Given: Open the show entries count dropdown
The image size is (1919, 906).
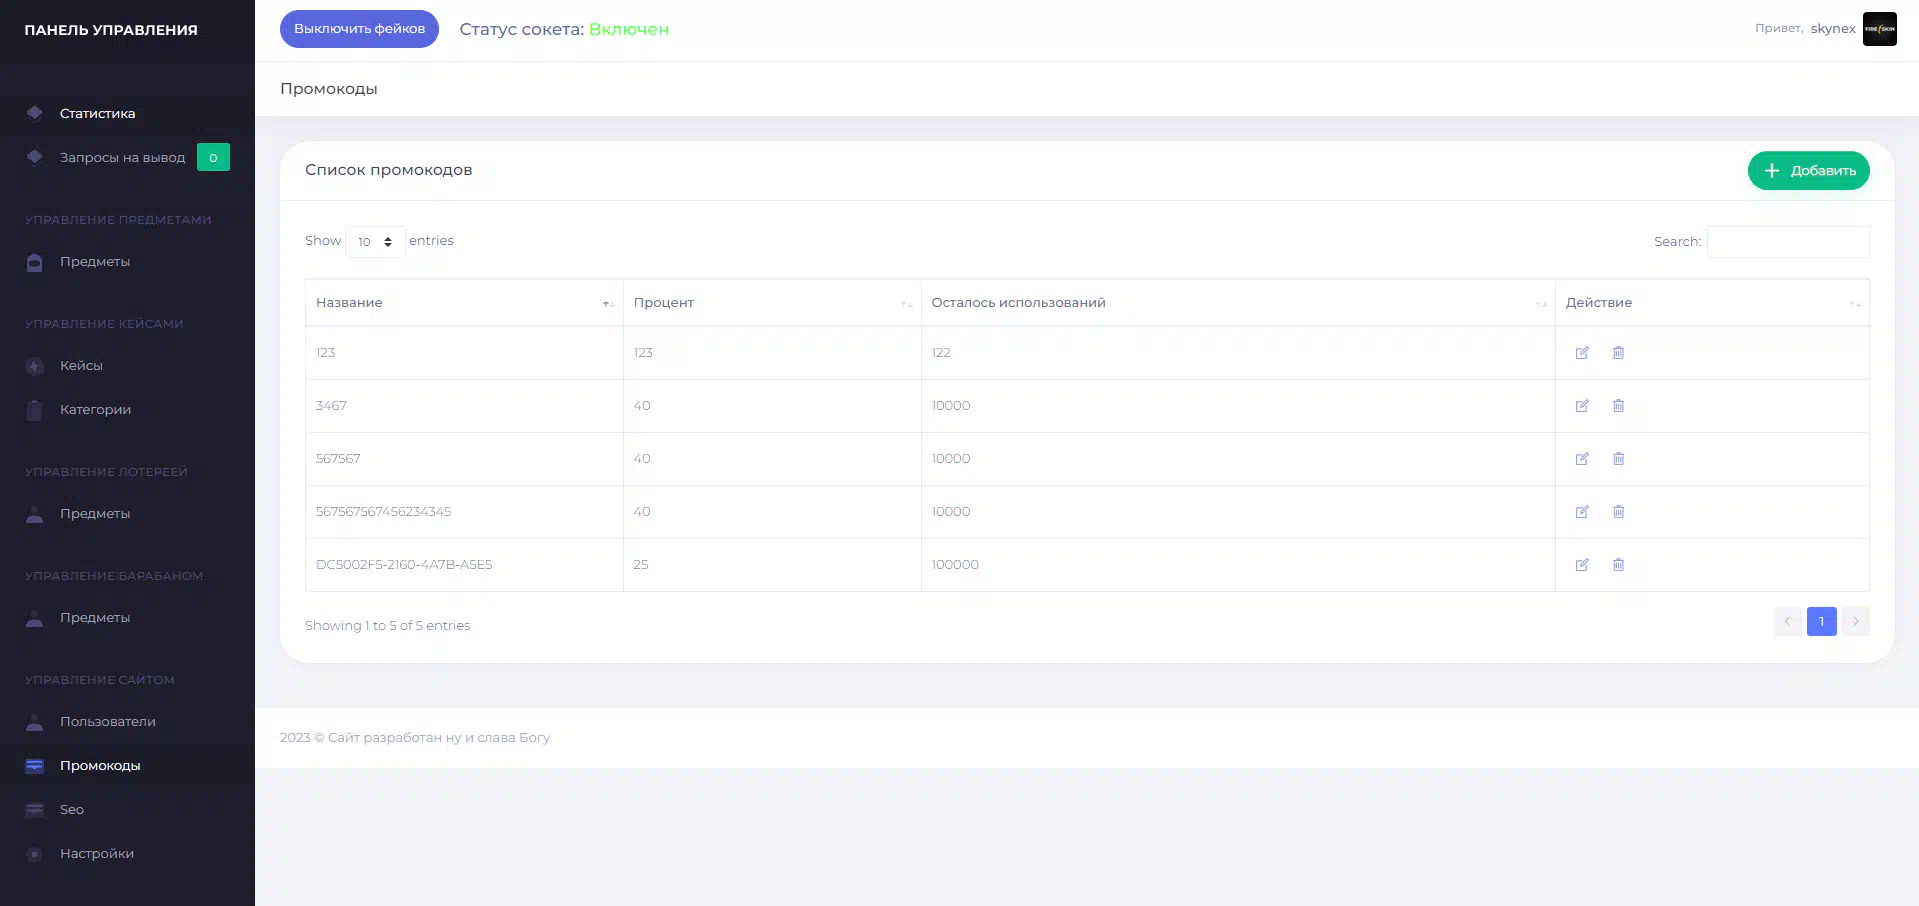Looking at the screenshot, I should [x=375, y=242].
